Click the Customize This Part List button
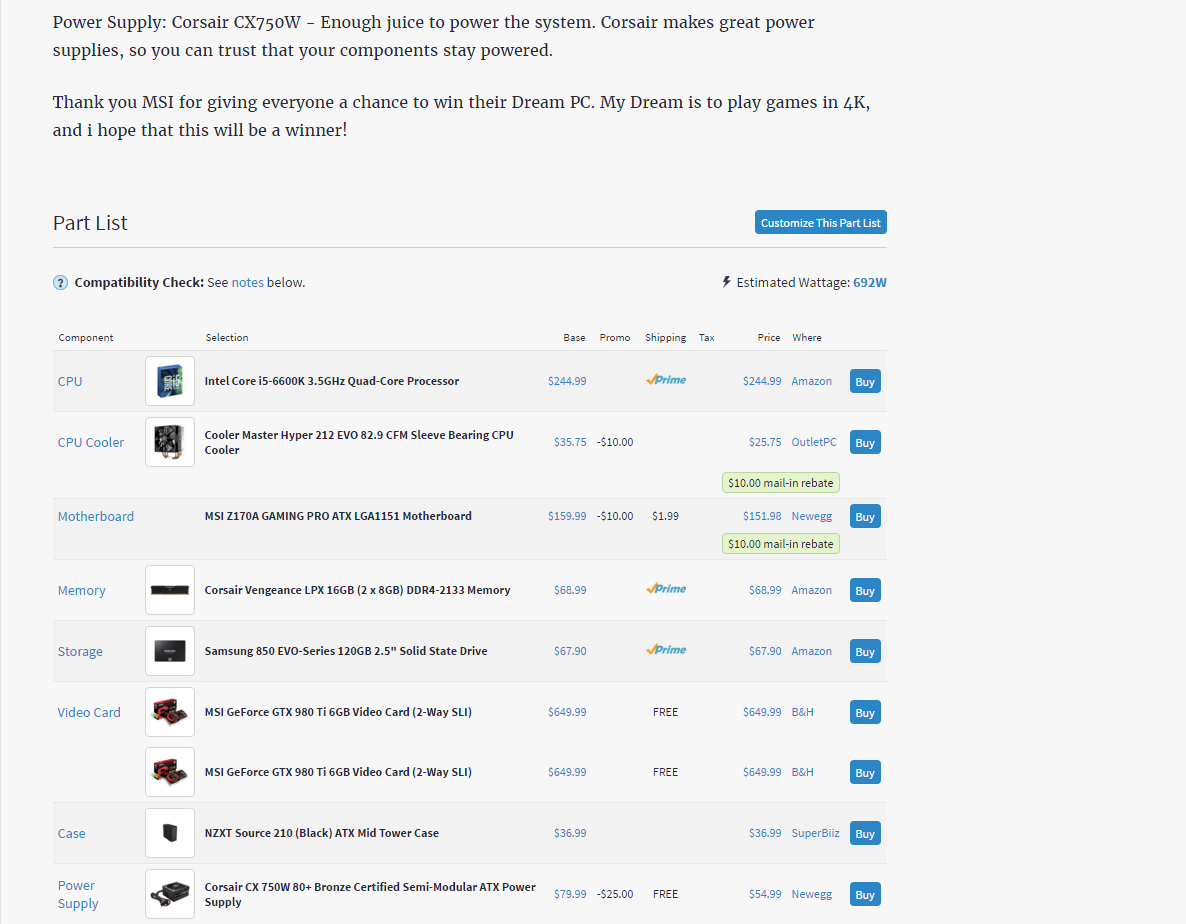 point(821,222)
